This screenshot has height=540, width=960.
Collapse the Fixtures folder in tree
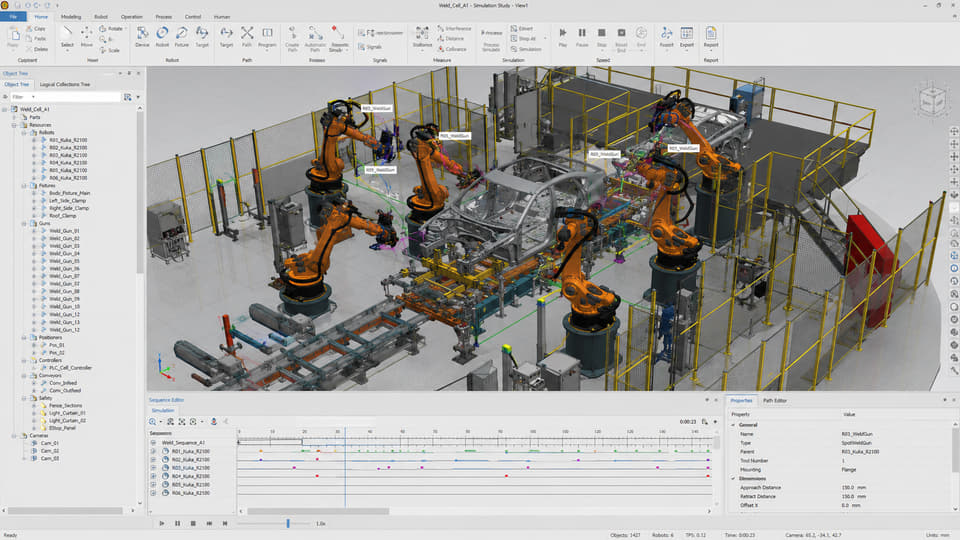24,186
